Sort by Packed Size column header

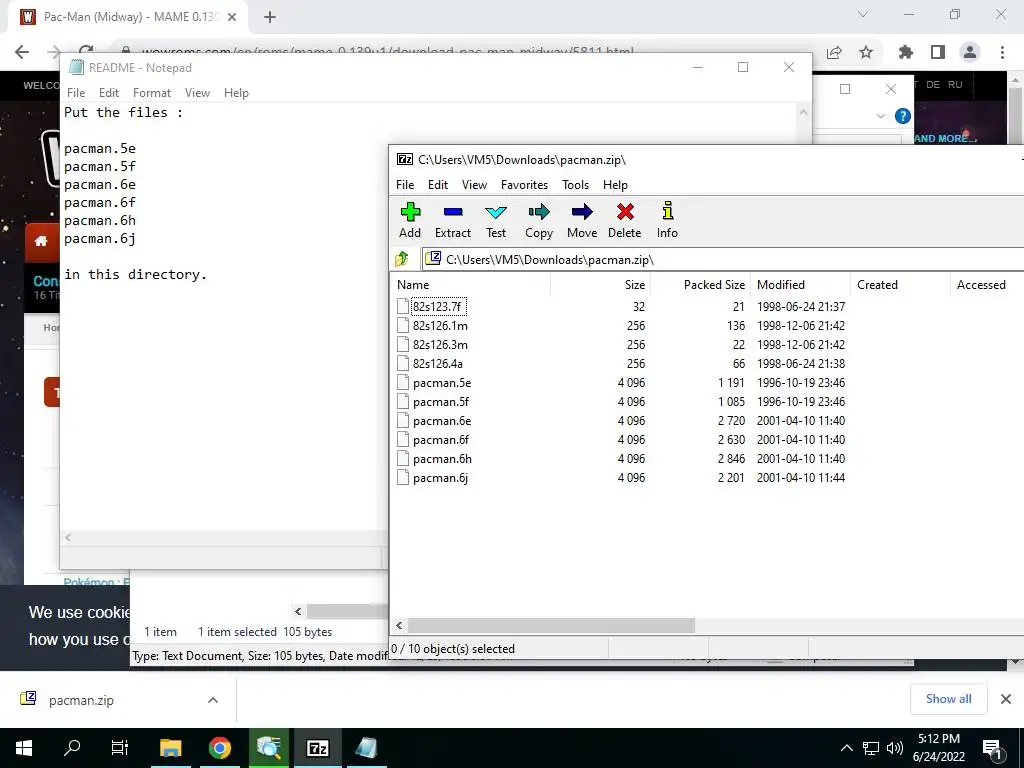700,285
